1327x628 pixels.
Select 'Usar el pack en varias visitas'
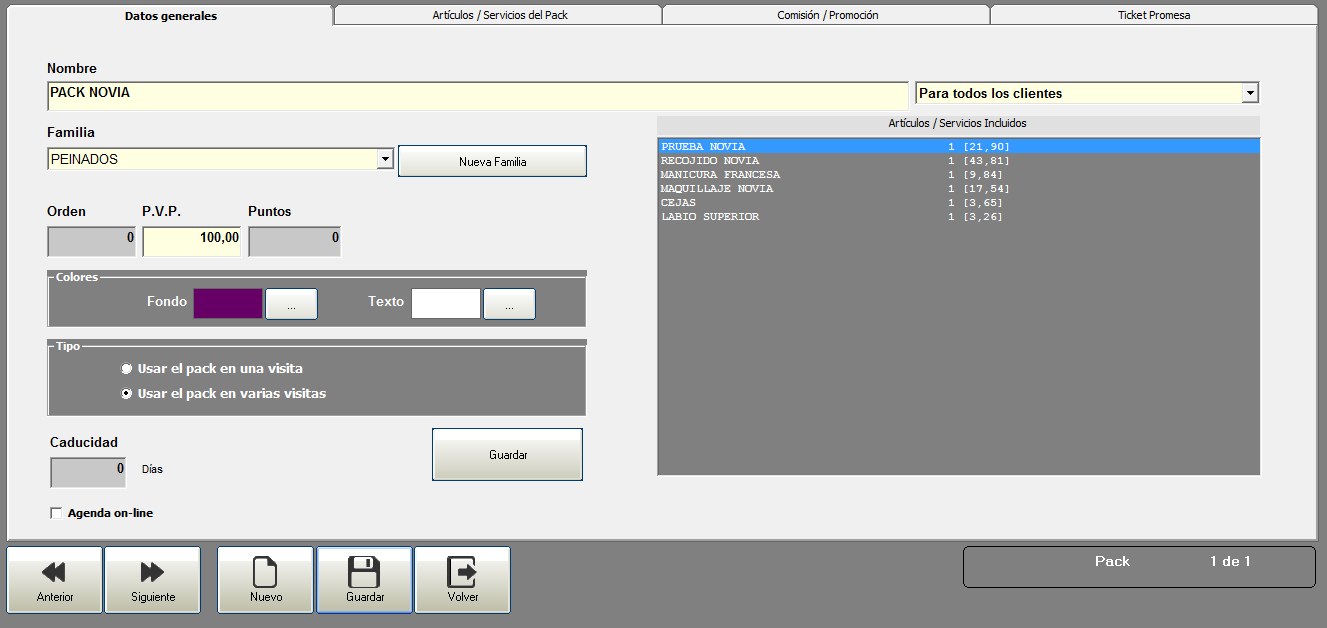pos(127,394)
